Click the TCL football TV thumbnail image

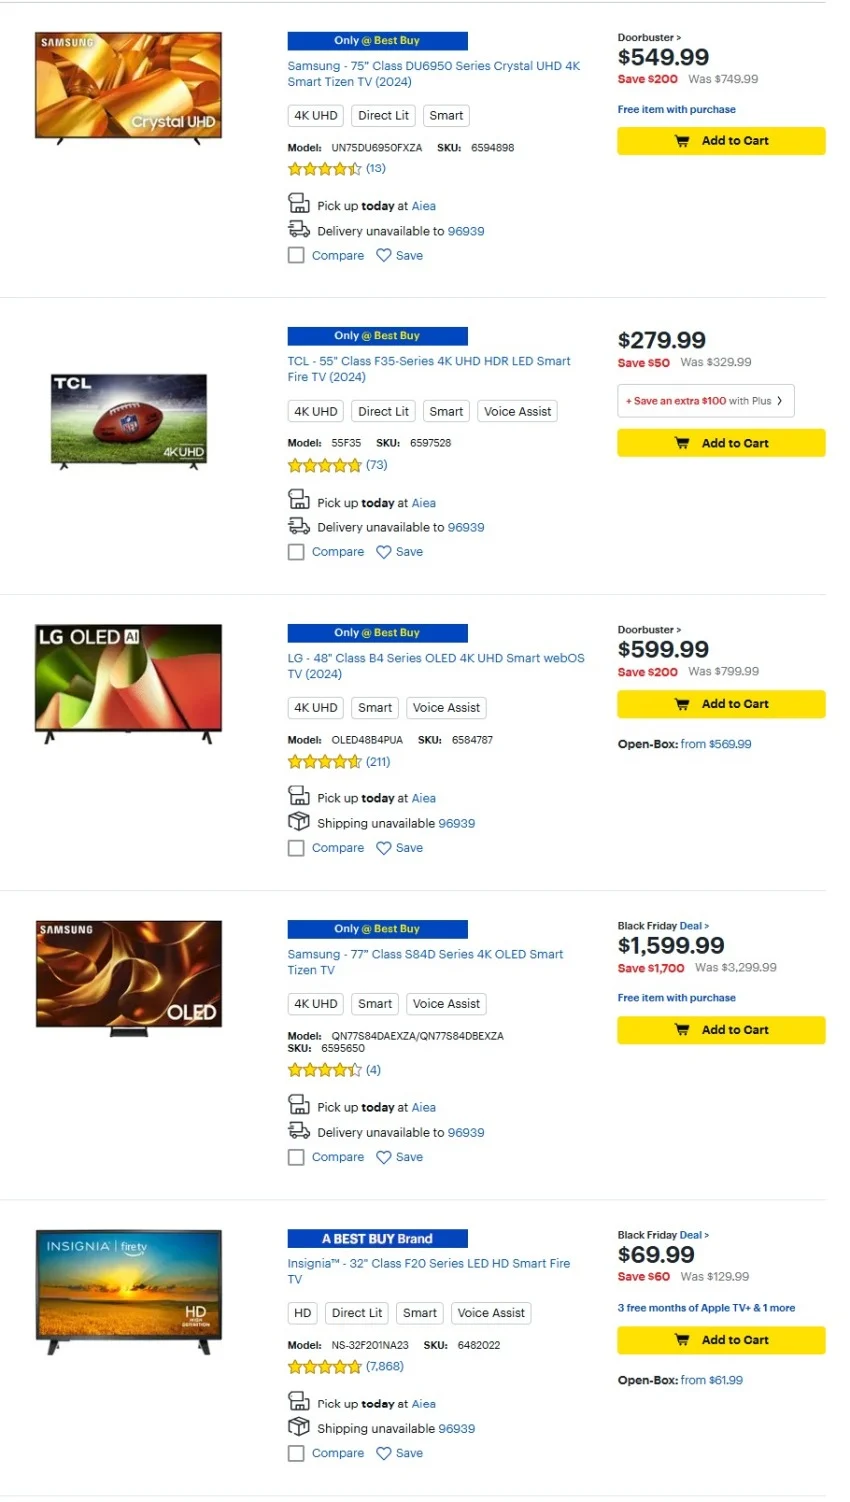[x=129, y=422]
